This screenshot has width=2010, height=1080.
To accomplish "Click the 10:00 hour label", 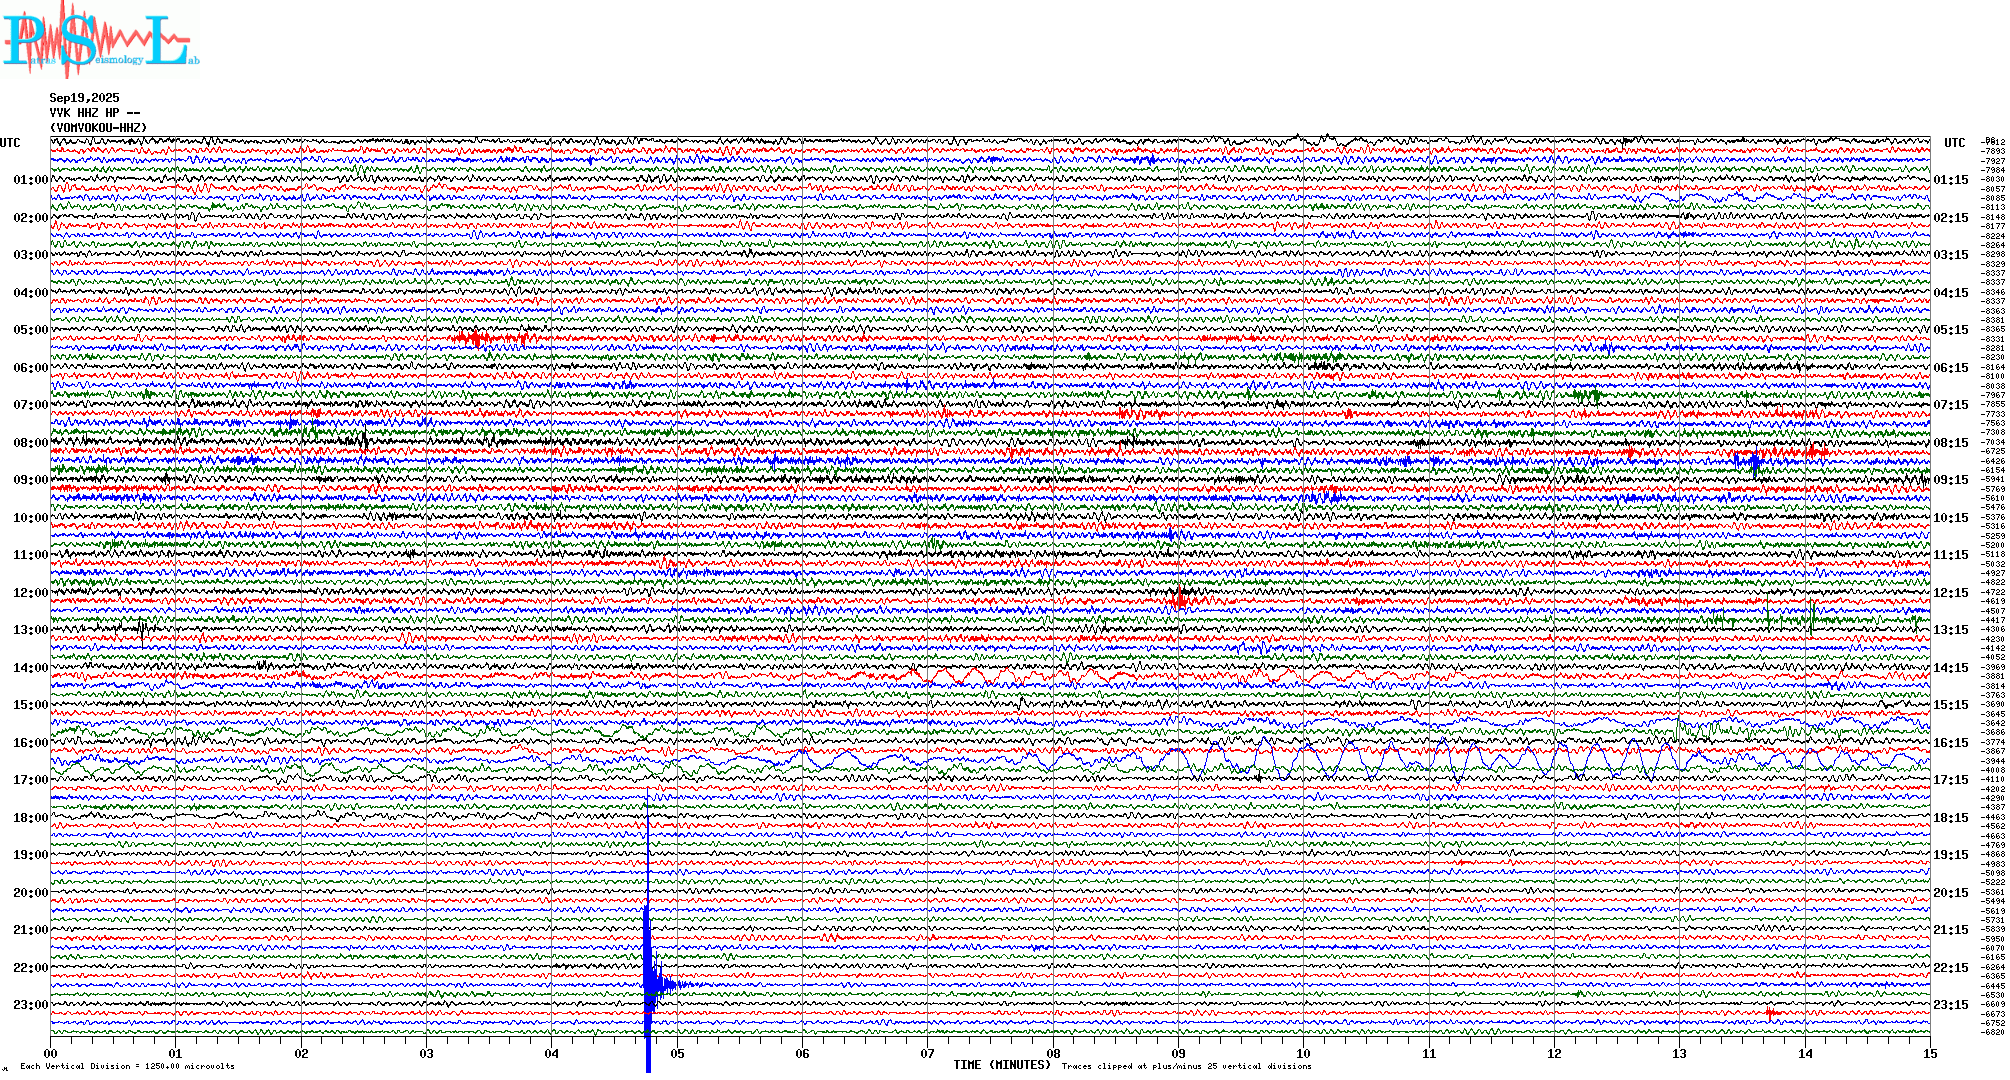I will click(30, 518).
